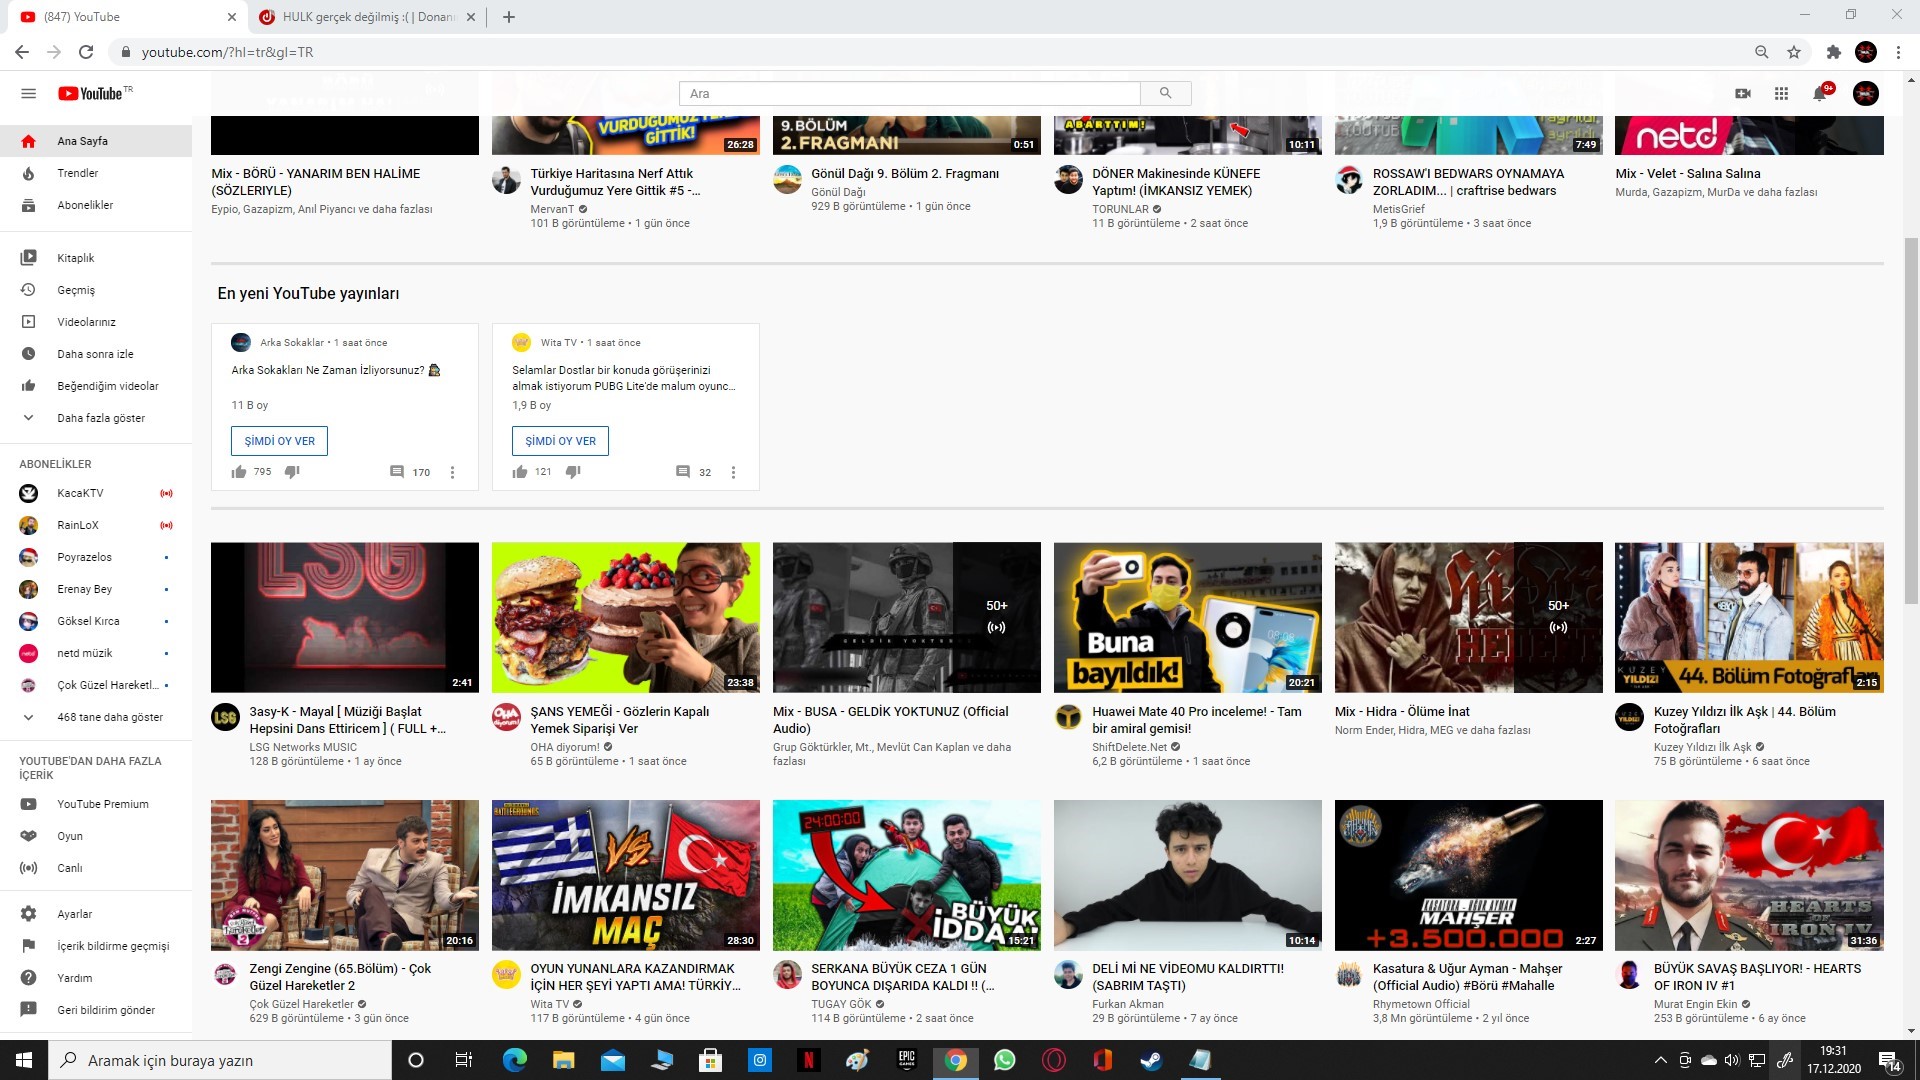Open Geçmiş history icon in sidebar
Screen dimensions: 1920x1080
(28, 289)
